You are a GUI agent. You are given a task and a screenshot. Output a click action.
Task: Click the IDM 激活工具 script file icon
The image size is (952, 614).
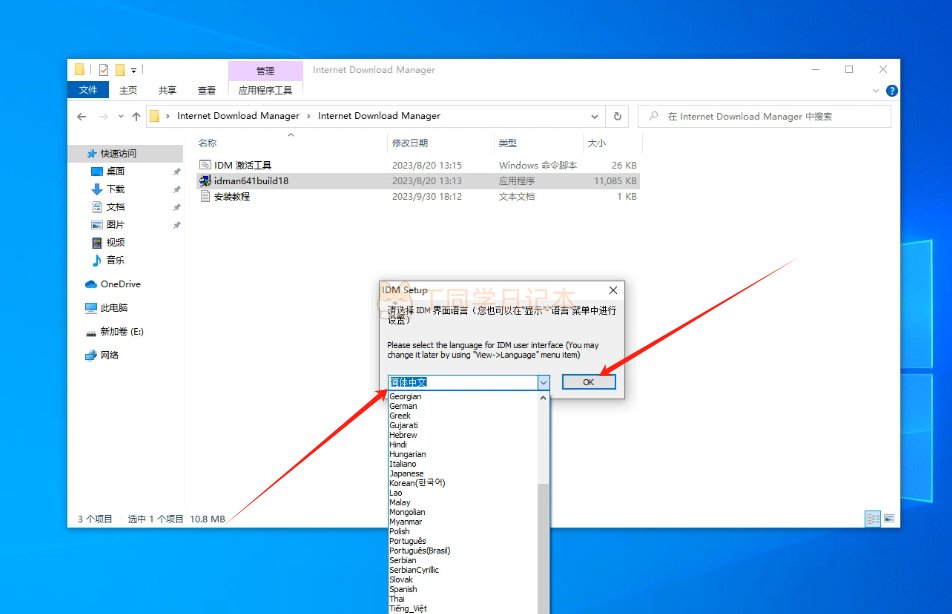pos(205,165)
